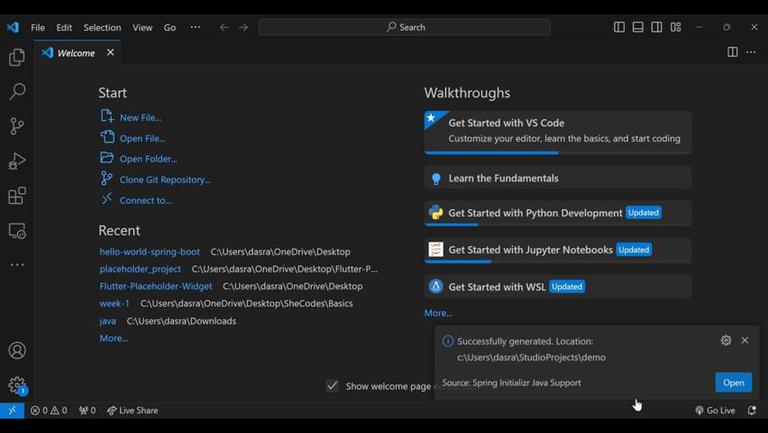The image size is (768, 433).
Task: Open the Remote Explorer view
Action: click(x=17, y=231)
